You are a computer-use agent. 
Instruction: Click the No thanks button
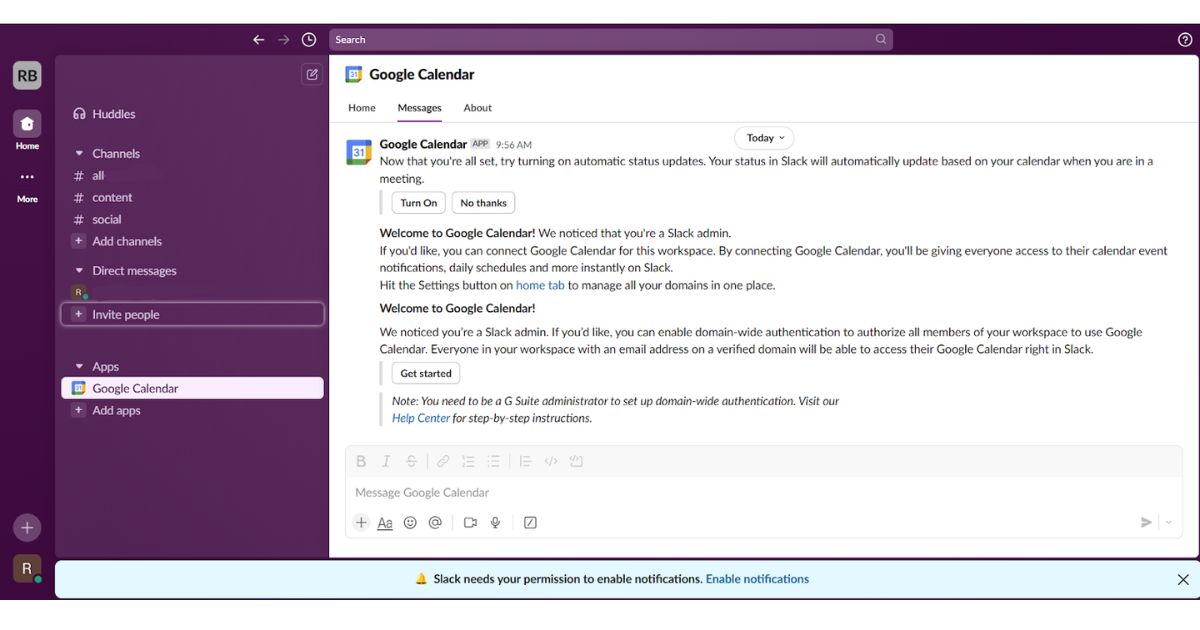(x=483, y=203)
